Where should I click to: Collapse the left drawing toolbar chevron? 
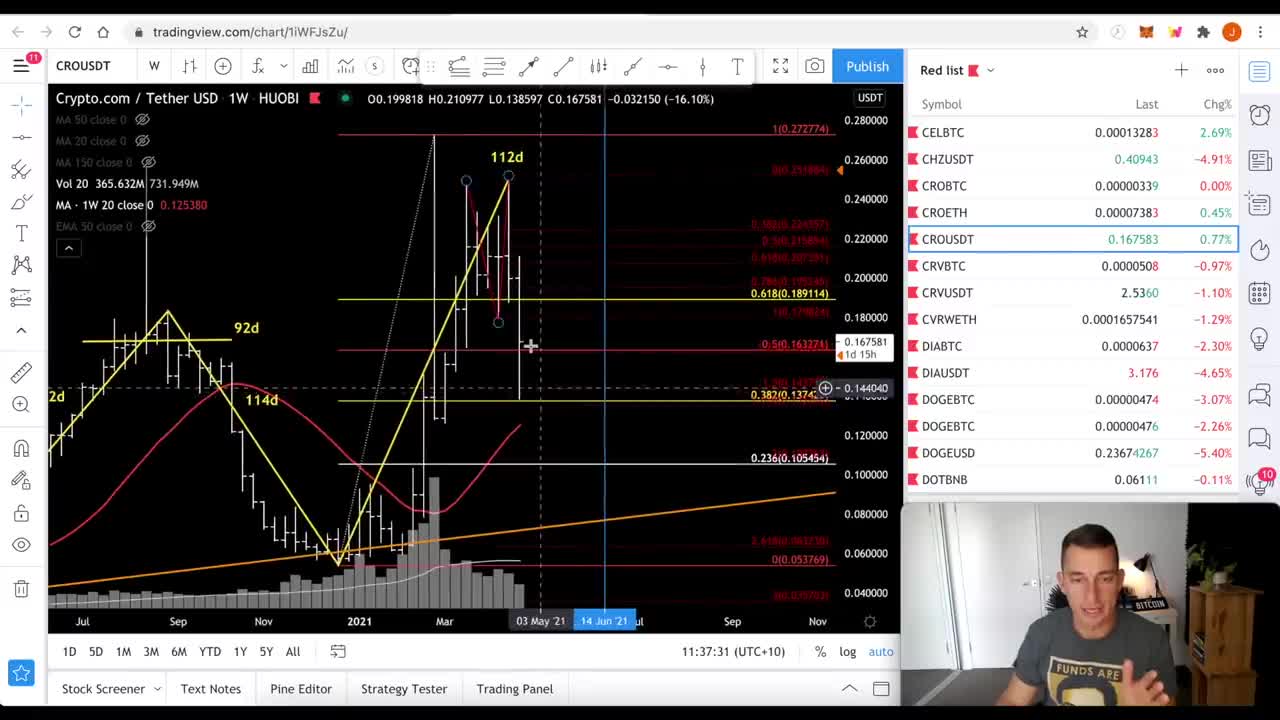[21, 330]
